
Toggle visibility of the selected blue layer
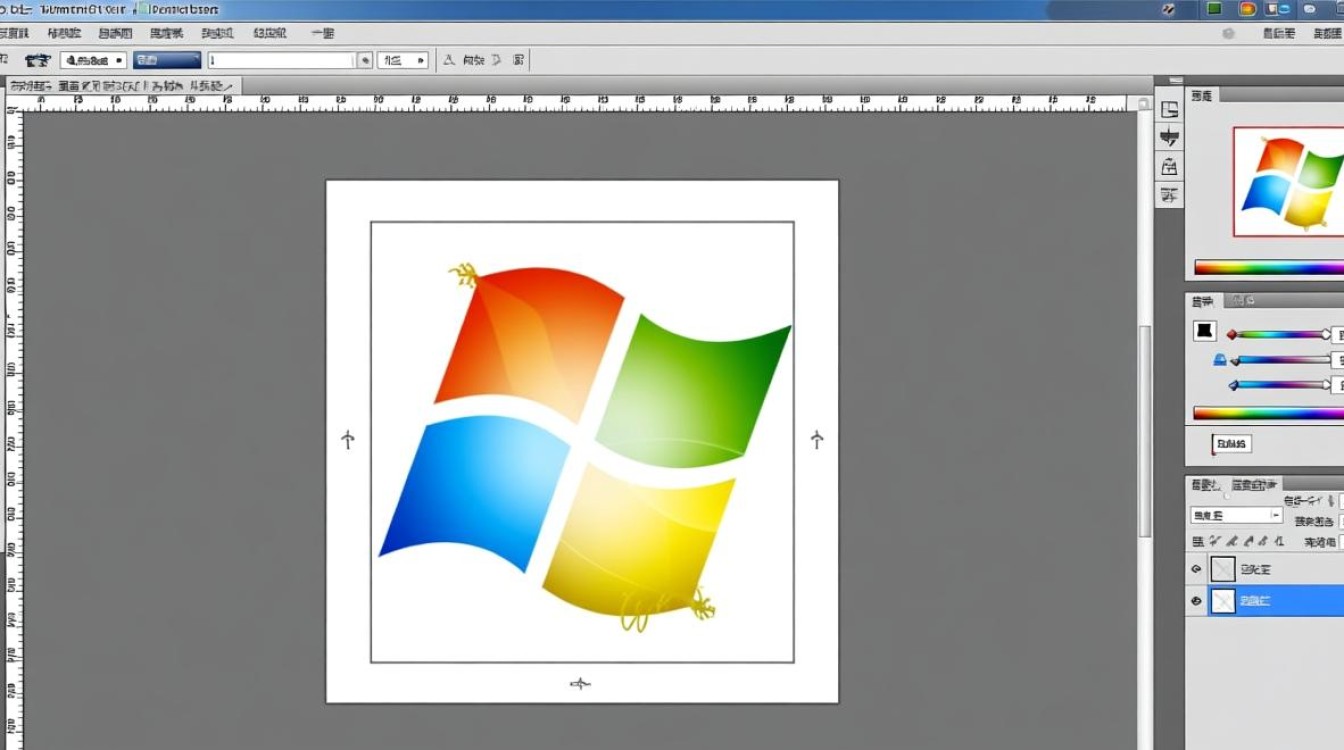point(1195,601)
